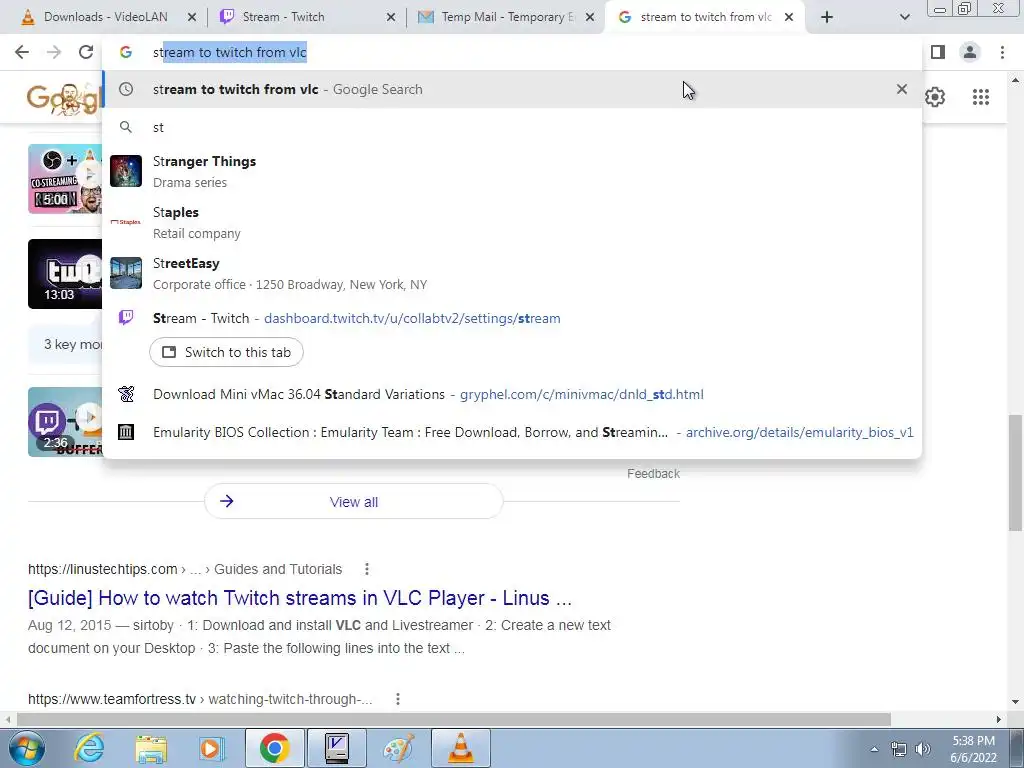1024x768 pixels.
Task: Open a new tab with plus button
Action: [827, 17]
